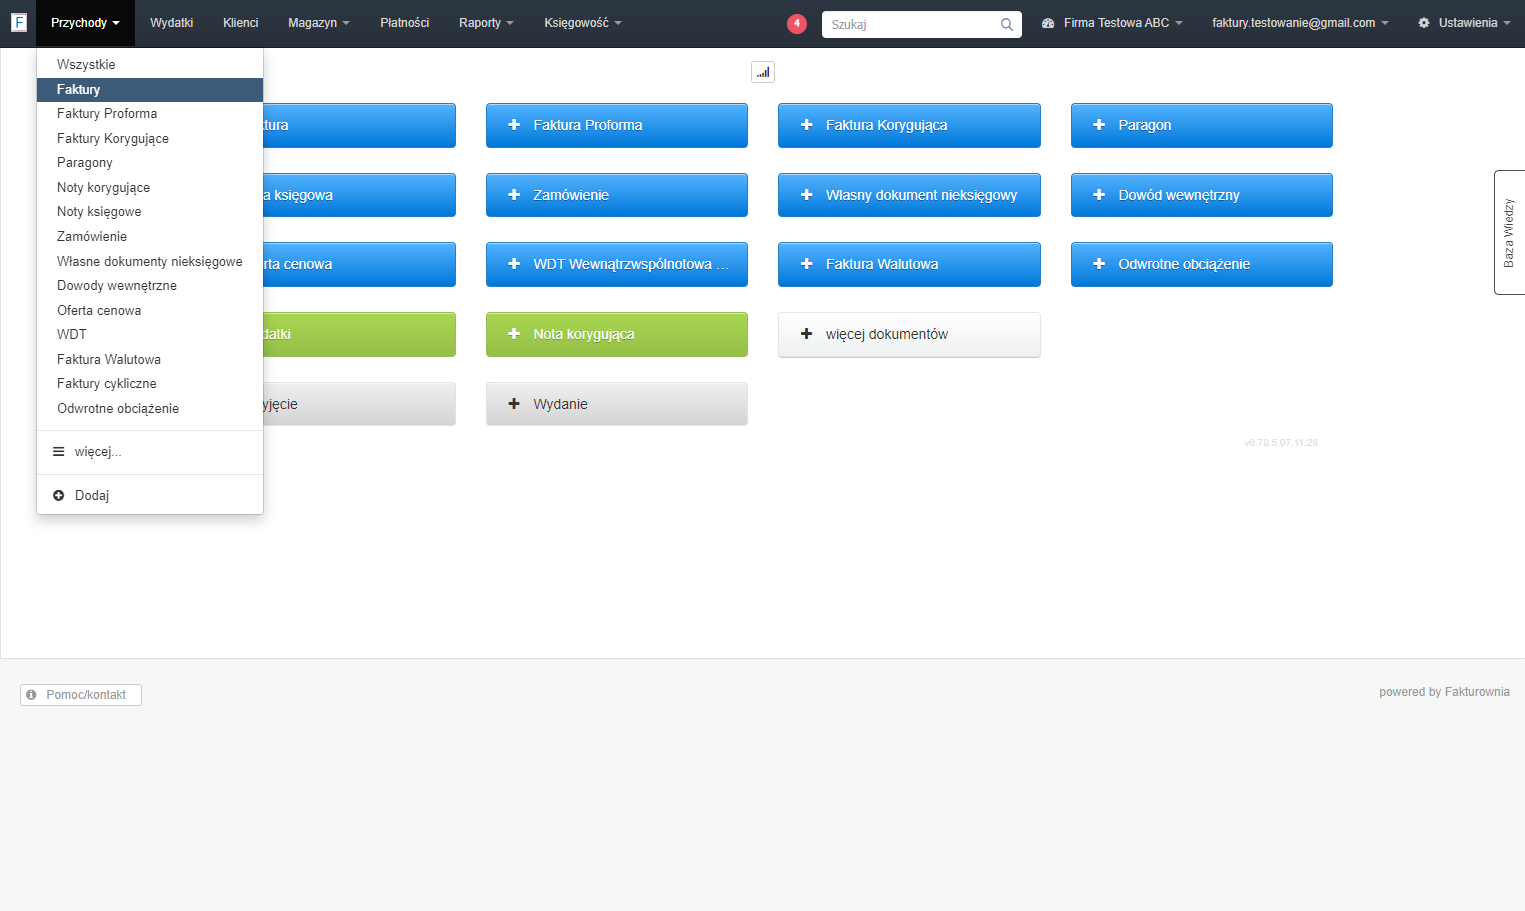Screen dimensions: 1525x911
Task: Click the Fakturownia logo icon
Action: pos(18,22)
